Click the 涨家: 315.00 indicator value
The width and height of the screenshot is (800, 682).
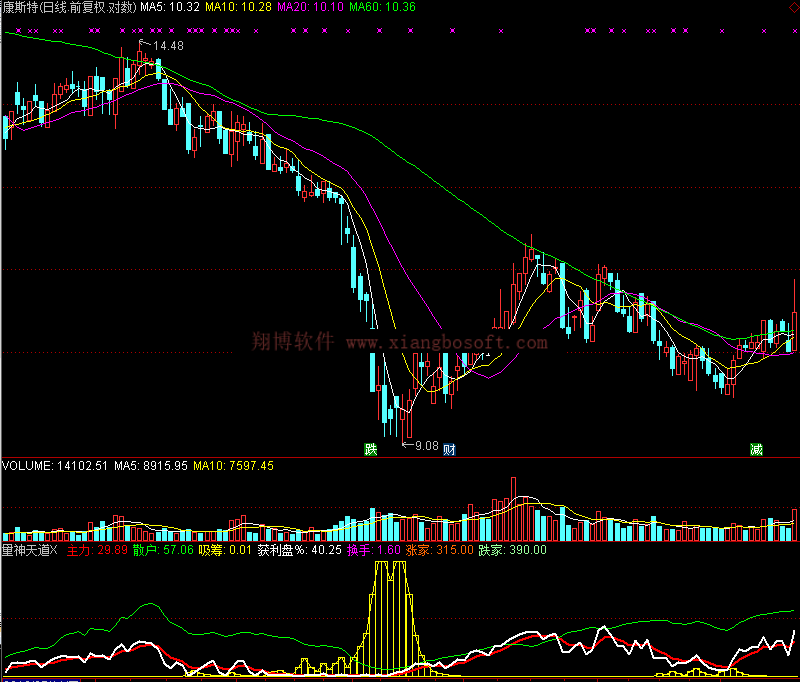[438, 550]
